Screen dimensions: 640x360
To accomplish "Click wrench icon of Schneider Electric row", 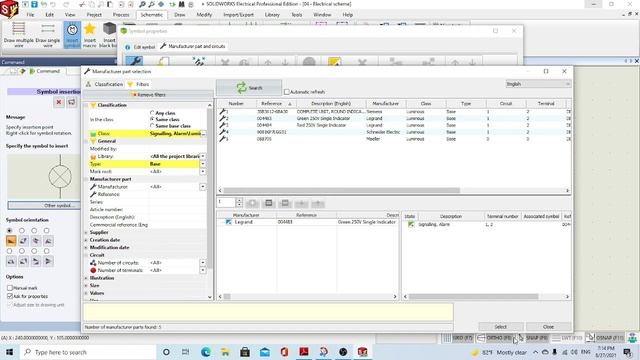I will (222, 132).
